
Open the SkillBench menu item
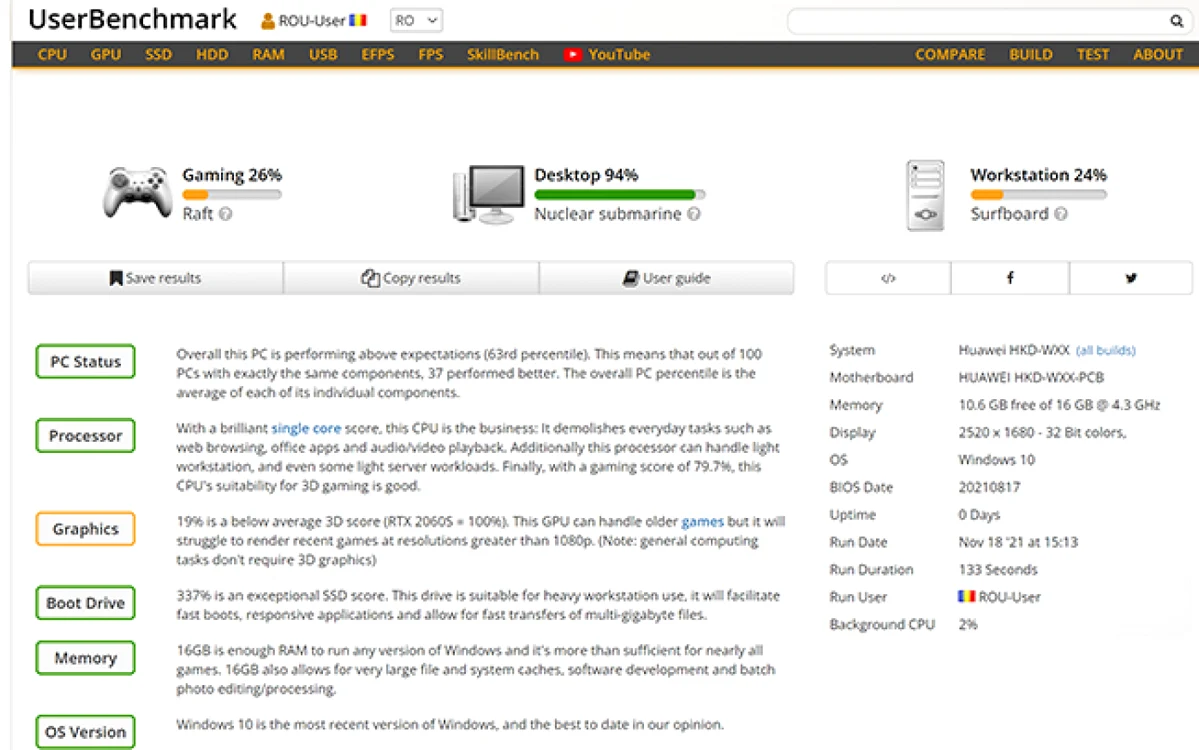[x=502, y=54]
